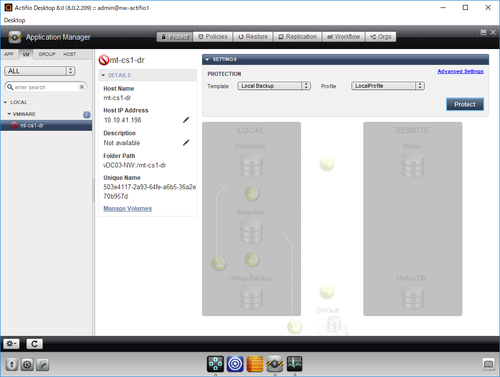Clear the search field with X
The height and width of the screenshot is (377, 500).
(82, 87)
